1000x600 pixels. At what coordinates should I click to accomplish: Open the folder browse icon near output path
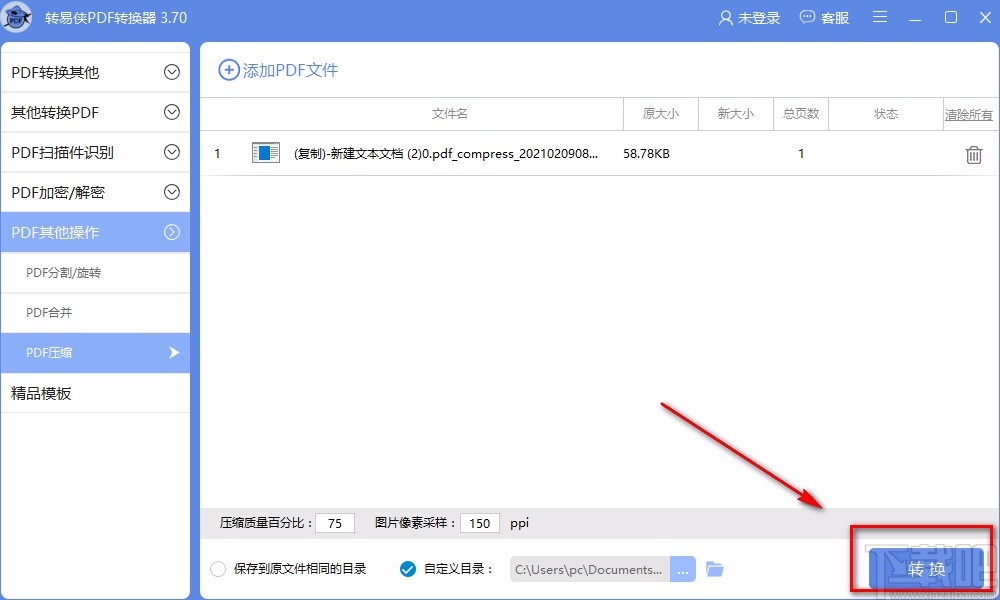(x=715, y=568)
